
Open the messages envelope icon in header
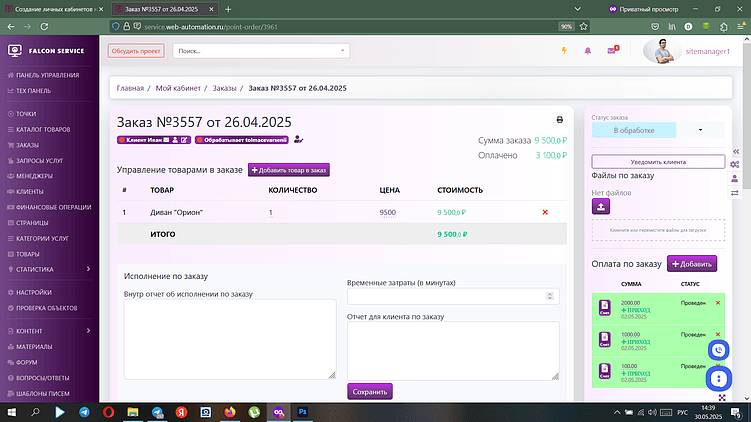(612, 50)
